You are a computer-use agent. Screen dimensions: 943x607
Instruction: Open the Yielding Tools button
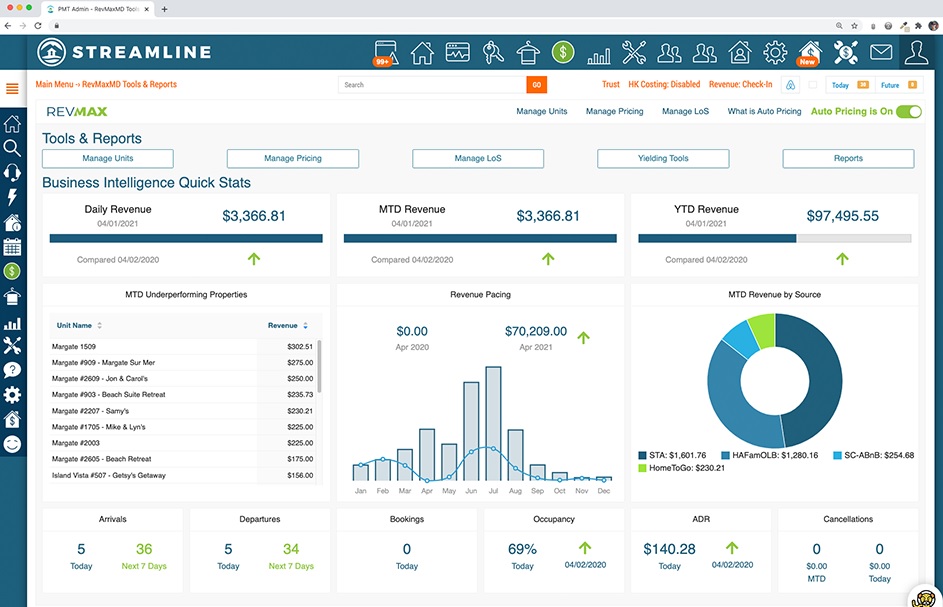[x=663, y=158]
